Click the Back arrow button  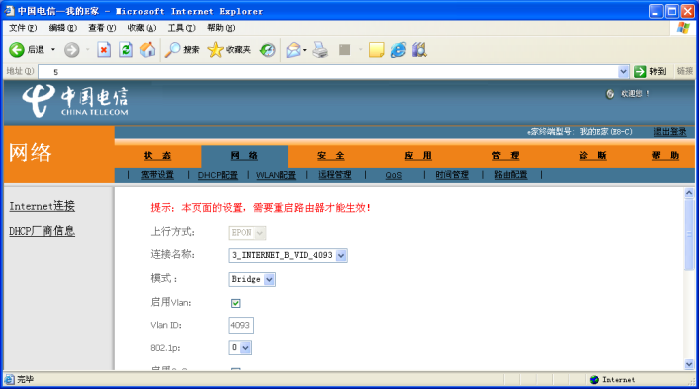pyautogui.click(x=17, y=49)
